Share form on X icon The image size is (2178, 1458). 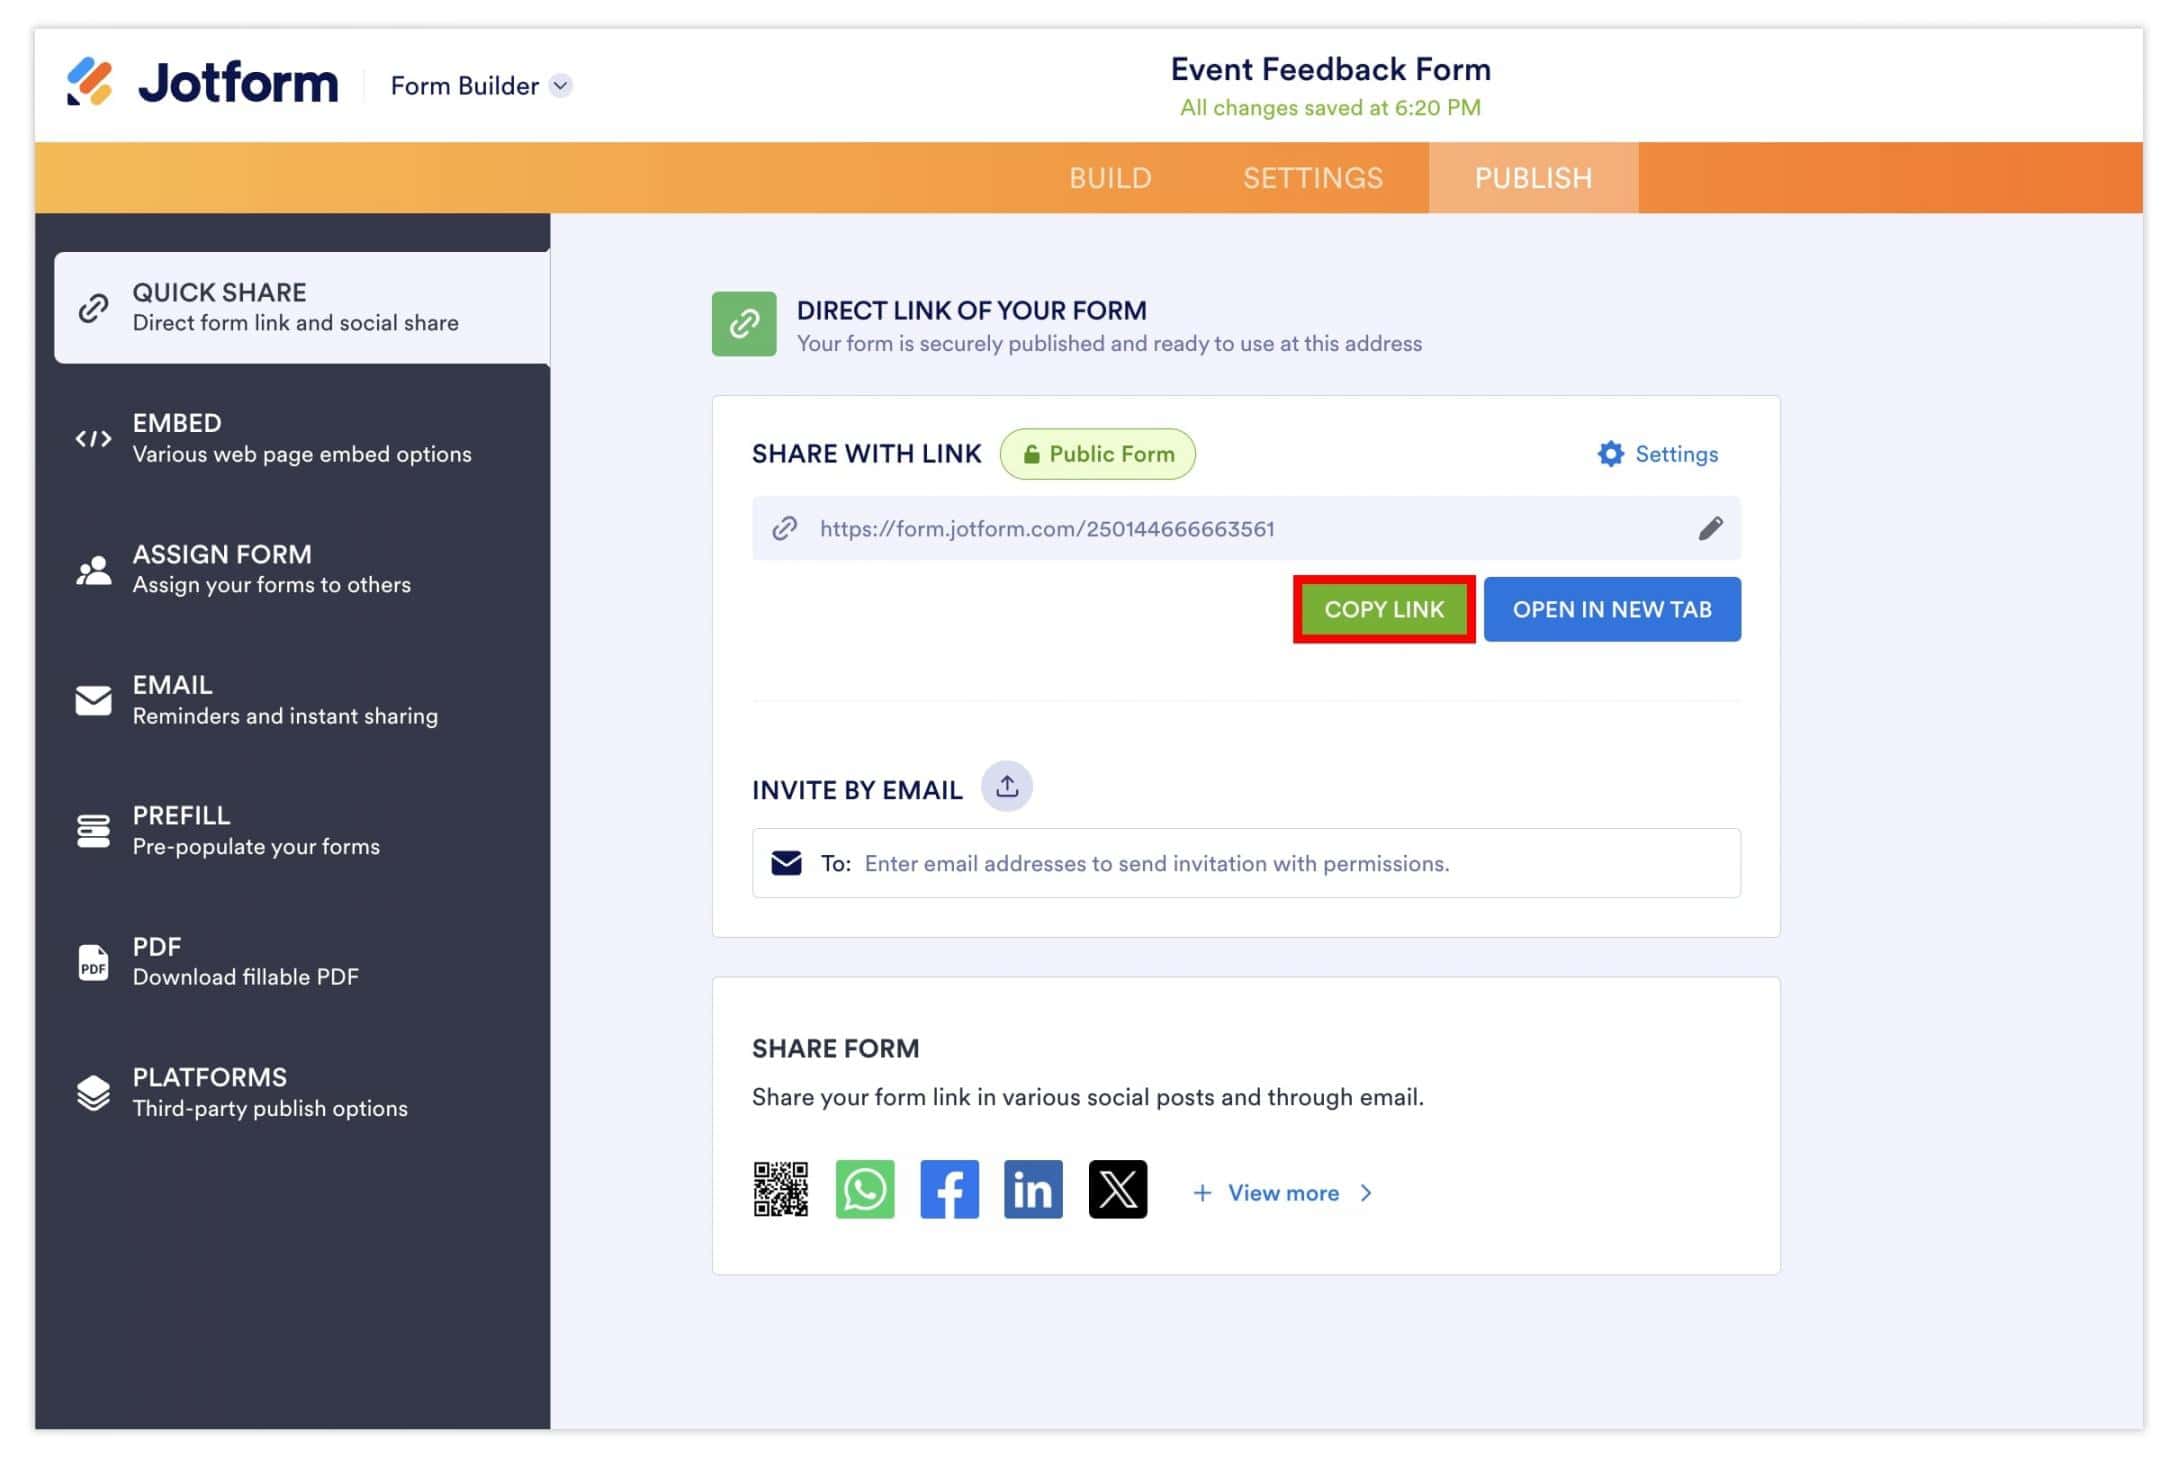point(1117,1189)
